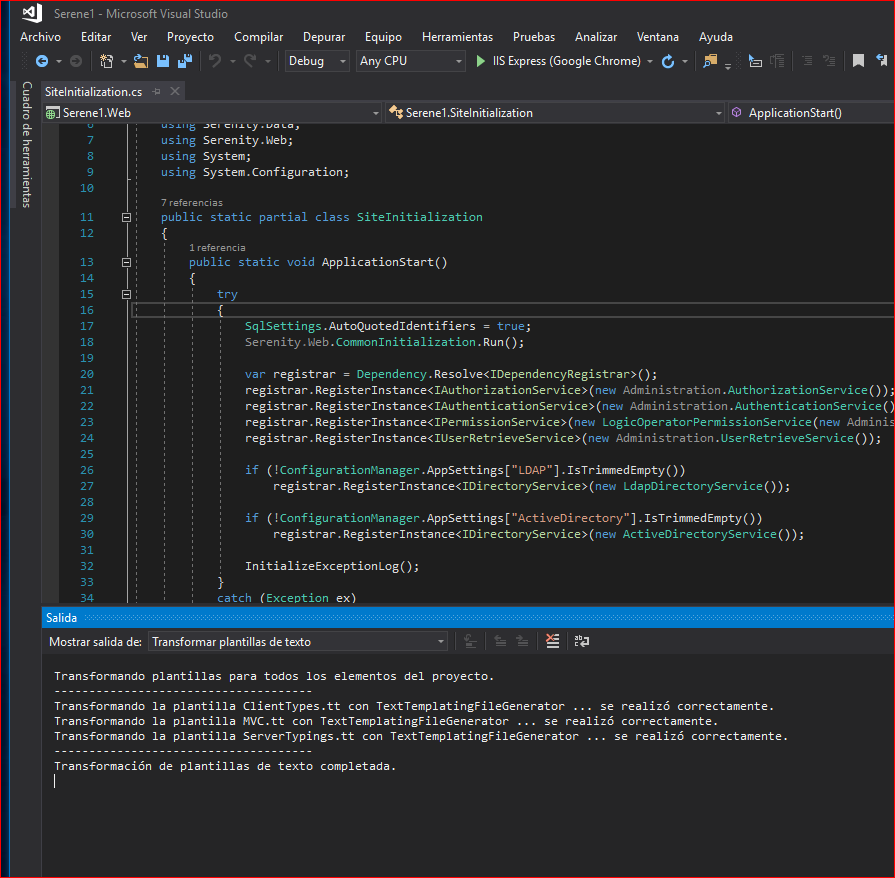This screenshot has width=895, height=878.
Task: Open the Debug configuration dropdown
Action: click(x=317, y=61)
